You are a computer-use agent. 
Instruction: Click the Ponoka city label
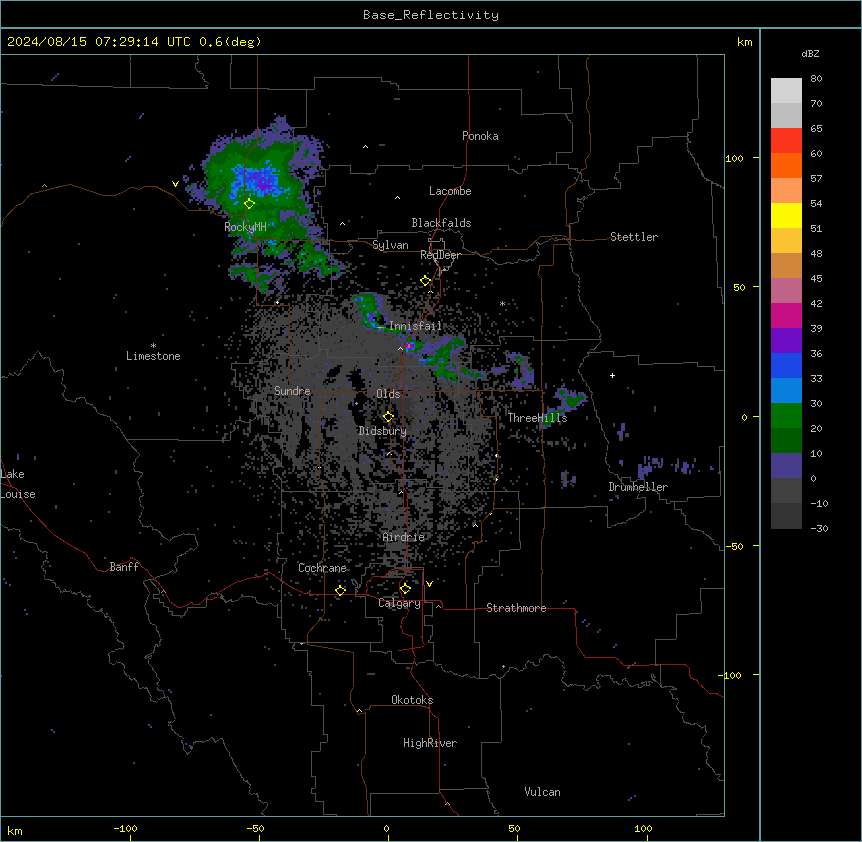coord(480,136)
